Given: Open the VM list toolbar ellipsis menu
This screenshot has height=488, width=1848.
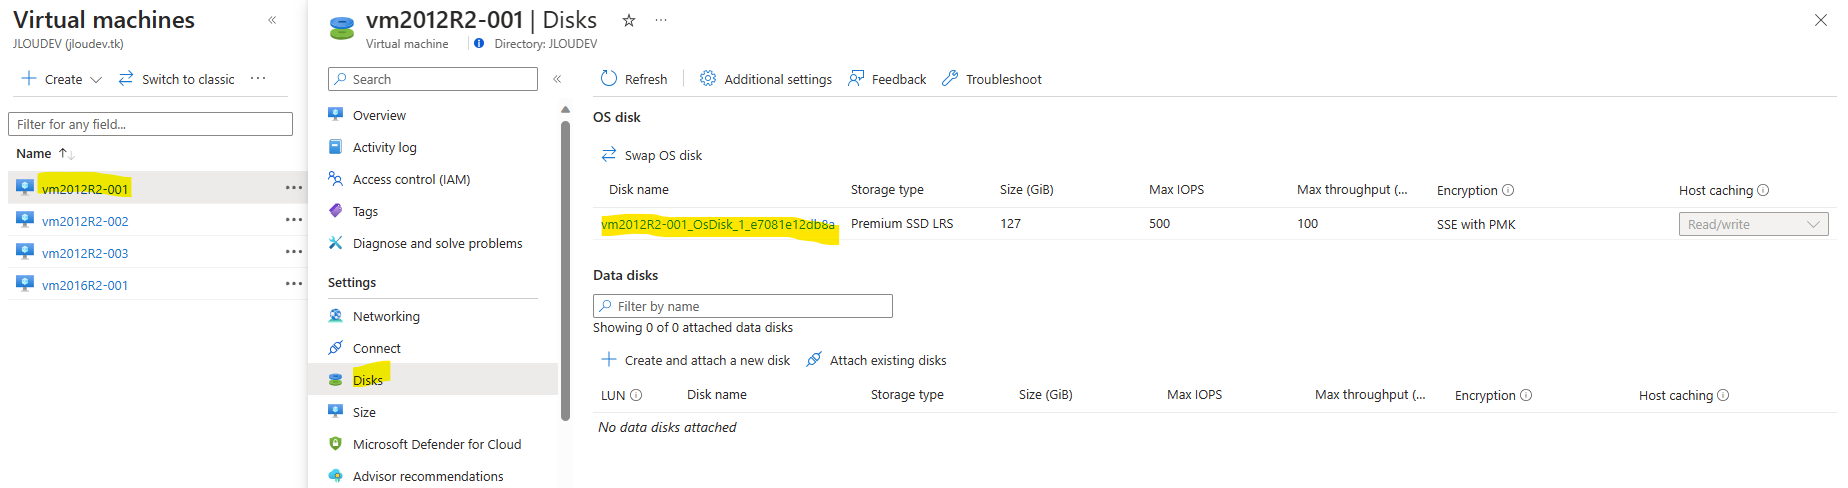Looking at the screenshot, I should tap(258, 78).
